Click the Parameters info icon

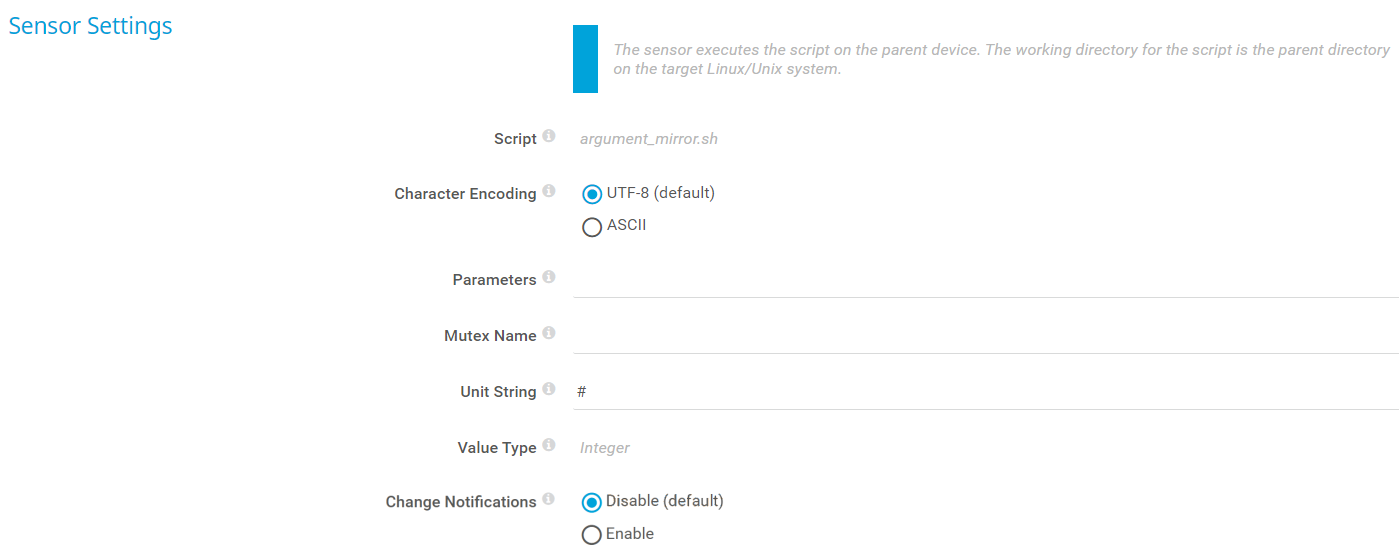point(549,277)
